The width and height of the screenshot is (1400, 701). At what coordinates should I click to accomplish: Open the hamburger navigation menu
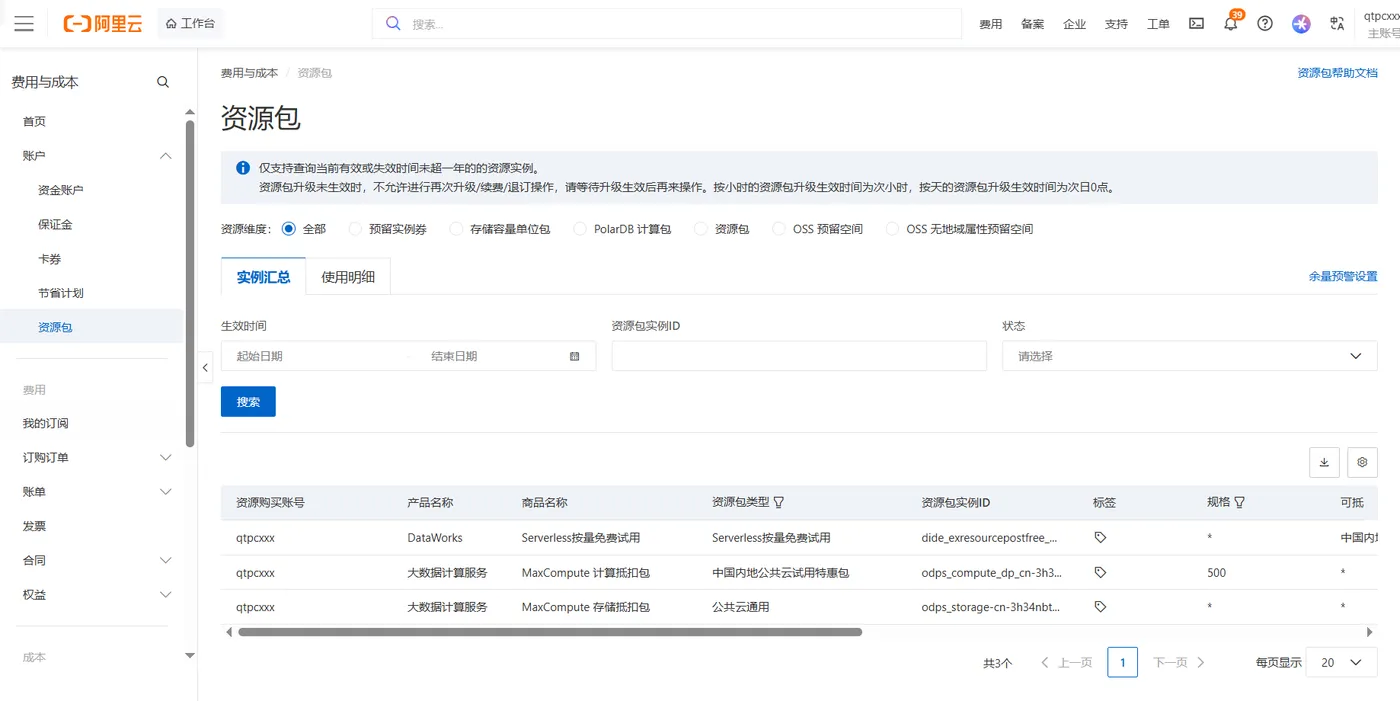tap(24, 24)
